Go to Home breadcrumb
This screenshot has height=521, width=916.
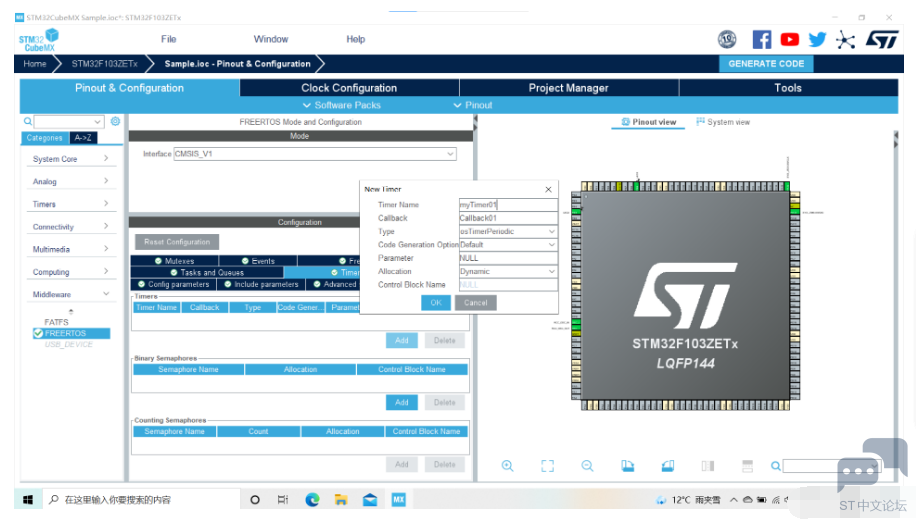click(34, 64)
